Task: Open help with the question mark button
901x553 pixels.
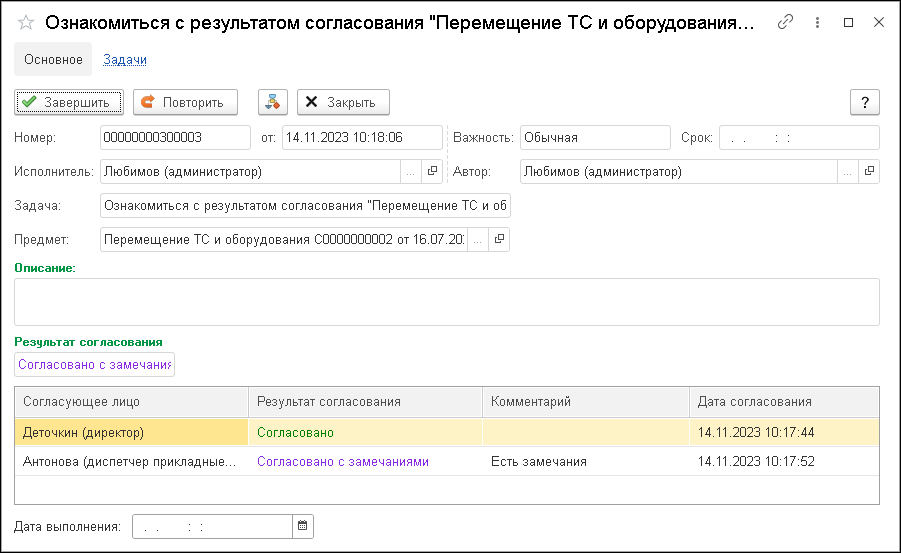Action: [x=865, y=102]
